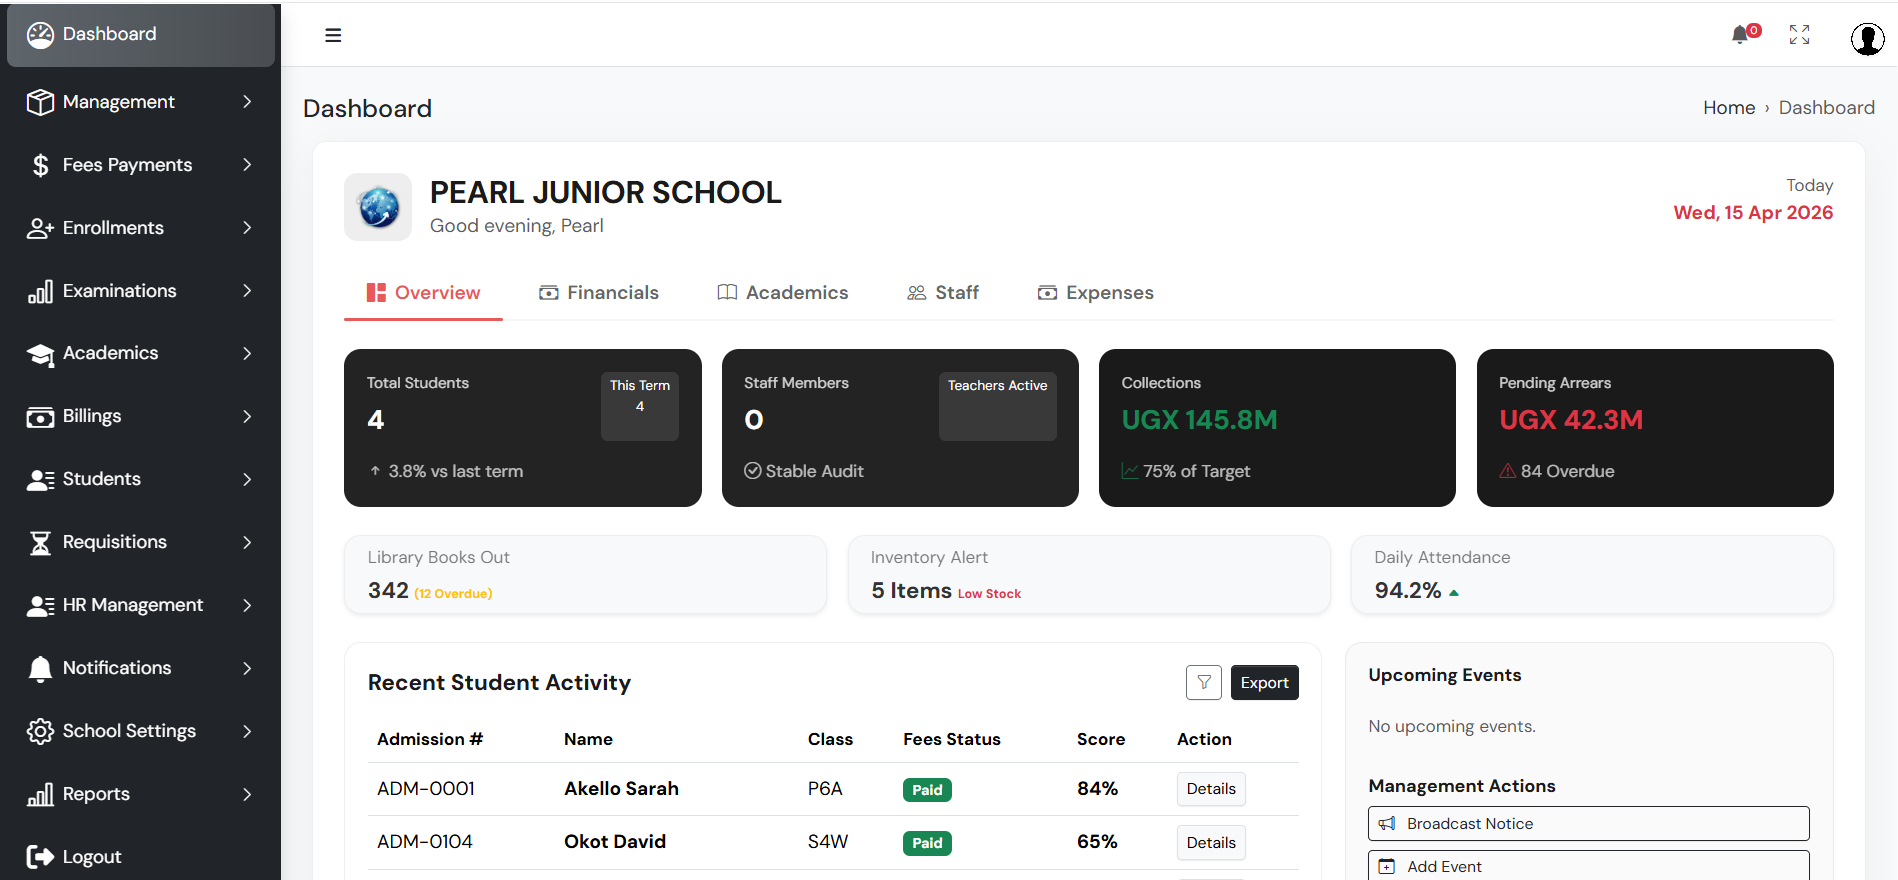Viewport: 1898px width, 880px height.
Task: Click the Teachers Active badge
Action: (998, 406)
